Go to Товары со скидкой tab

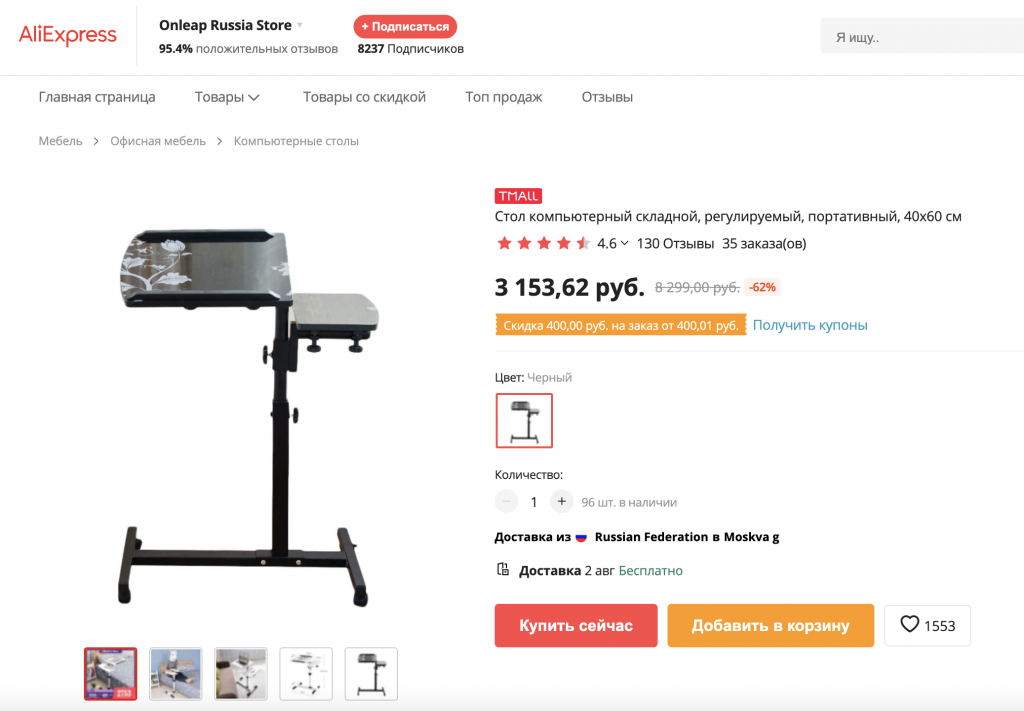[x=364, y=97]
